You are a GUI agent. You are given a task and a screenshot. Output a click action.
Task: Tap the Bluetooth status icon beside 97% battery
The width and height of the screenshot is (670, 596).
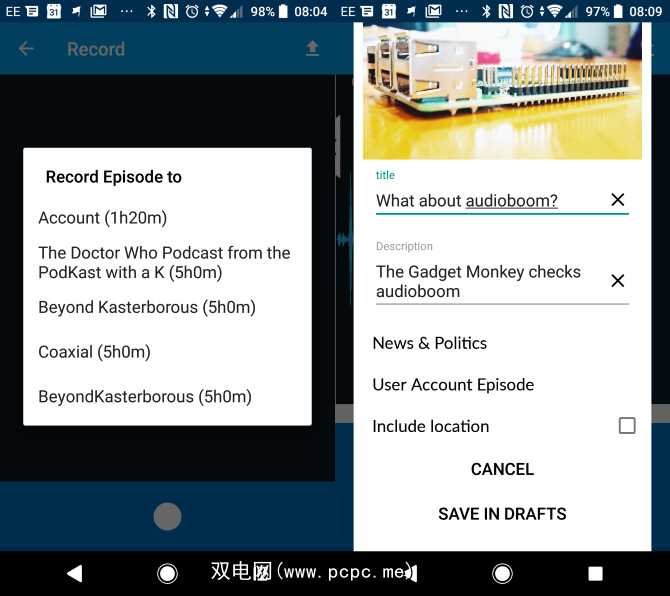(x=486, y=11)
